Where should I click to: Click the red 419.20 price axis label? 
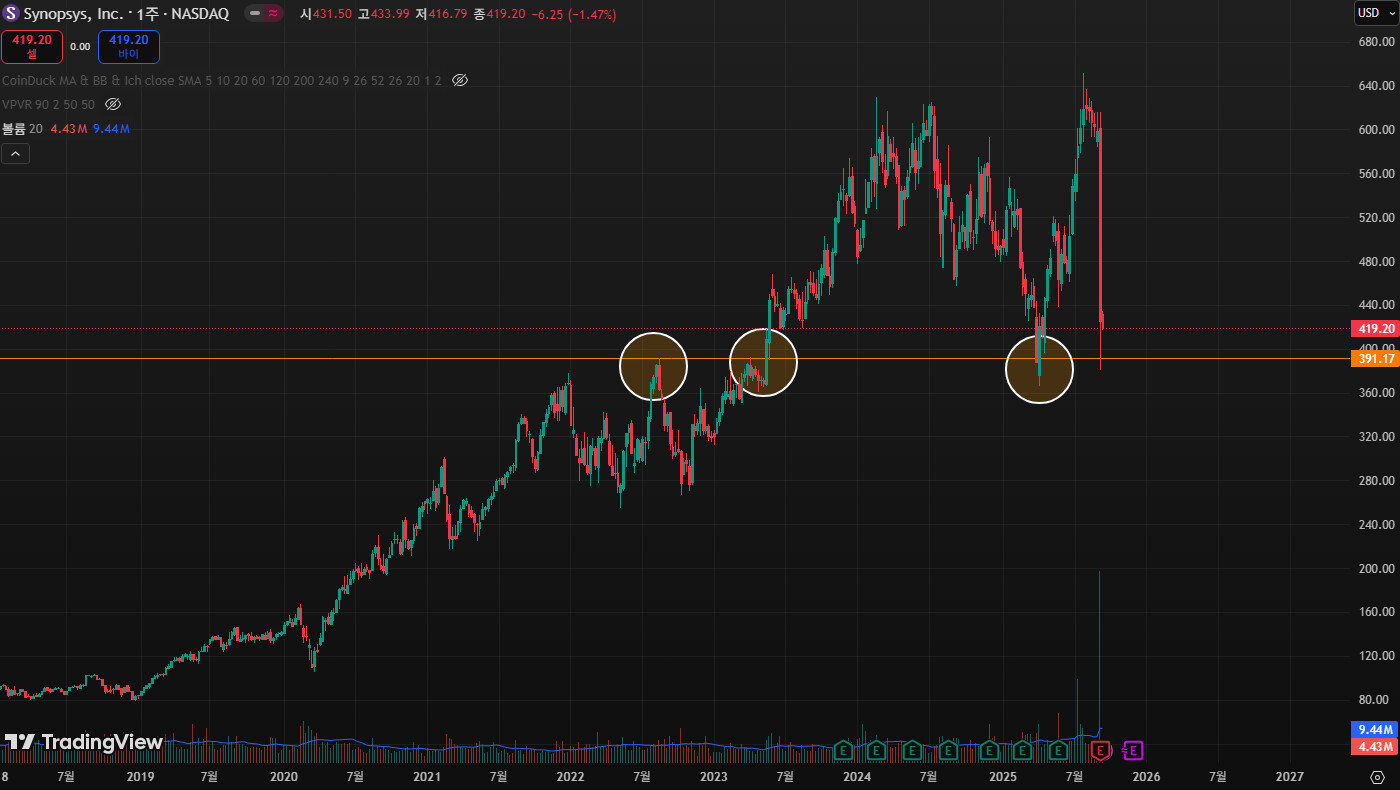(x=1376, y=328)
